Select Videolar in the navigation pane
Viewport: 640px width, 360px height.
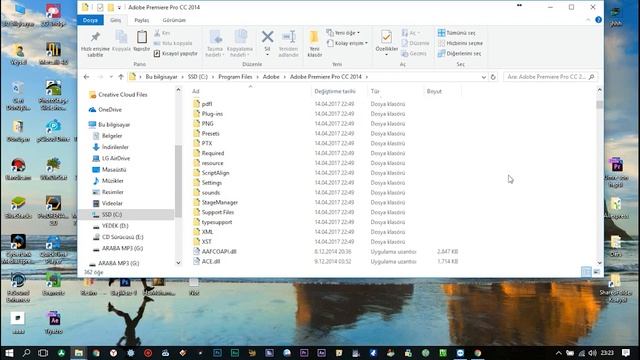(x=108, y=203)
